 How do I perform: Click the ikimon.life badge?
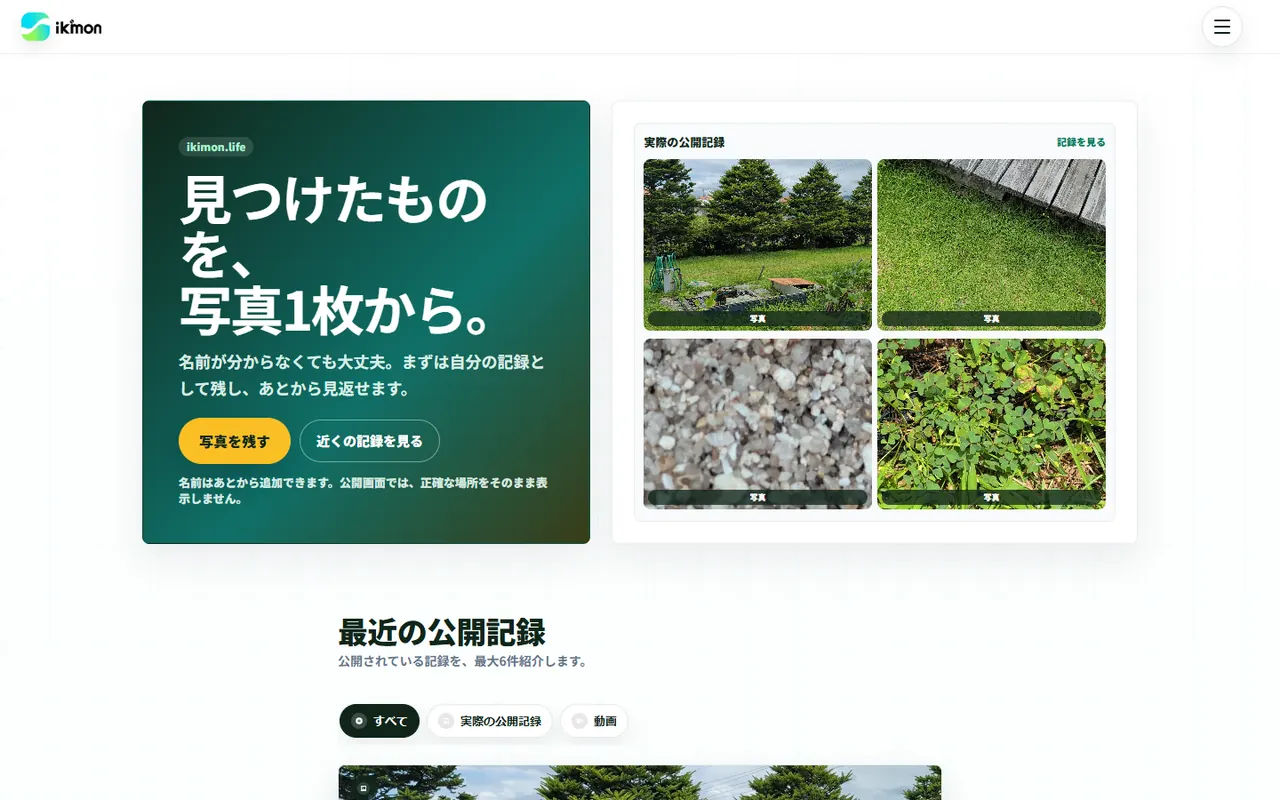click(x=216, y=147)
